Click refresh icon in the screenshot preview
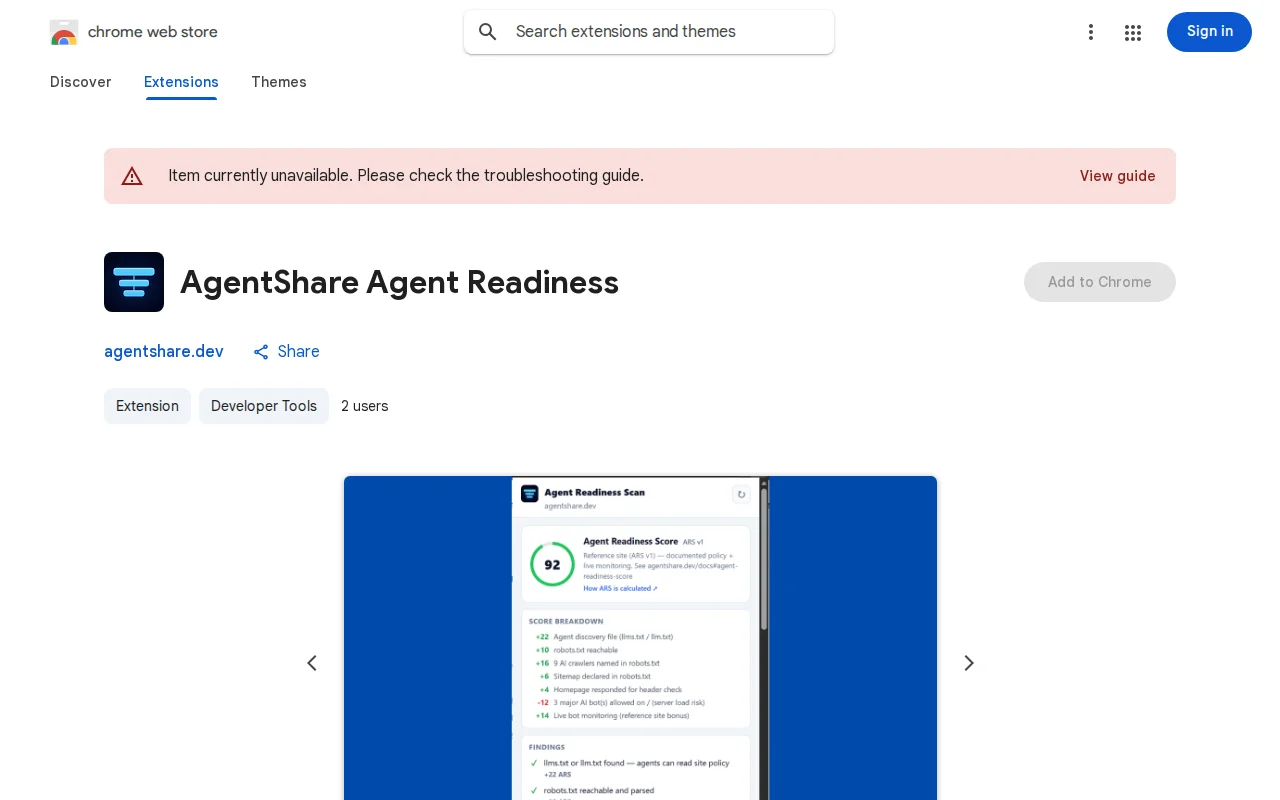Image resolution: width=1280 pixels, height=800 pixels. click(x=741, y=494)
